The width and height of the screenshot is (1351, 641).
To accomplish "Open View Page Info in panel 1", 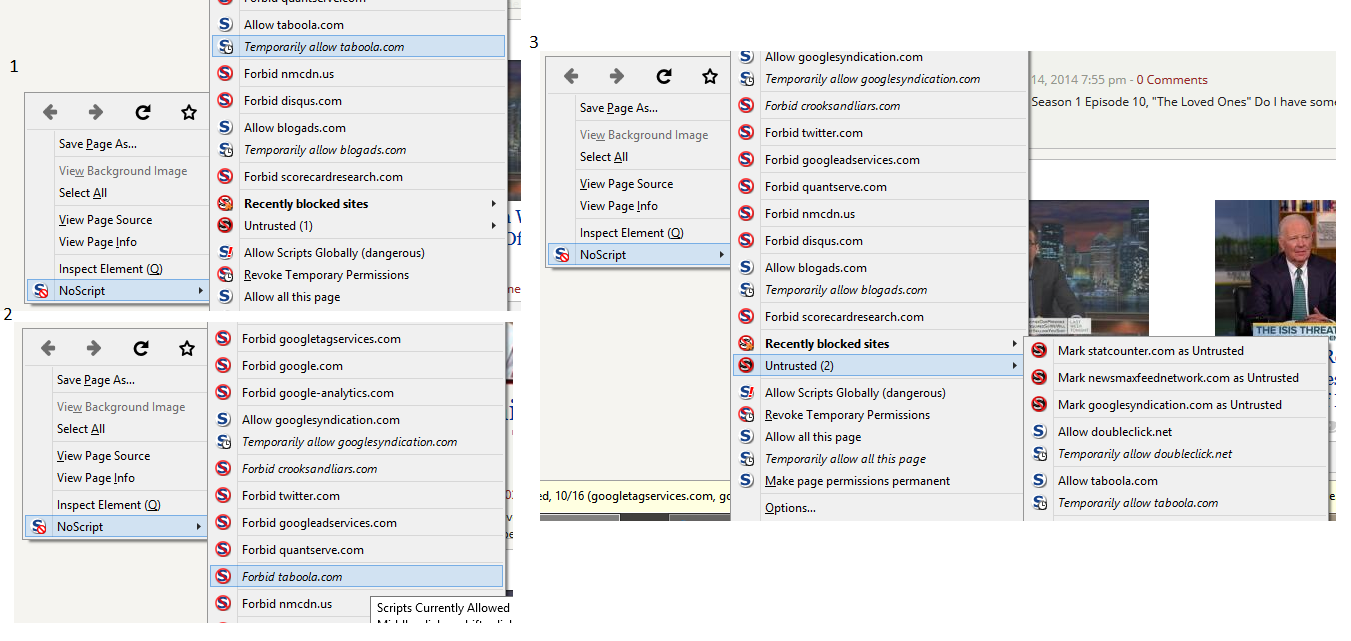I will (x=98, y=242).
